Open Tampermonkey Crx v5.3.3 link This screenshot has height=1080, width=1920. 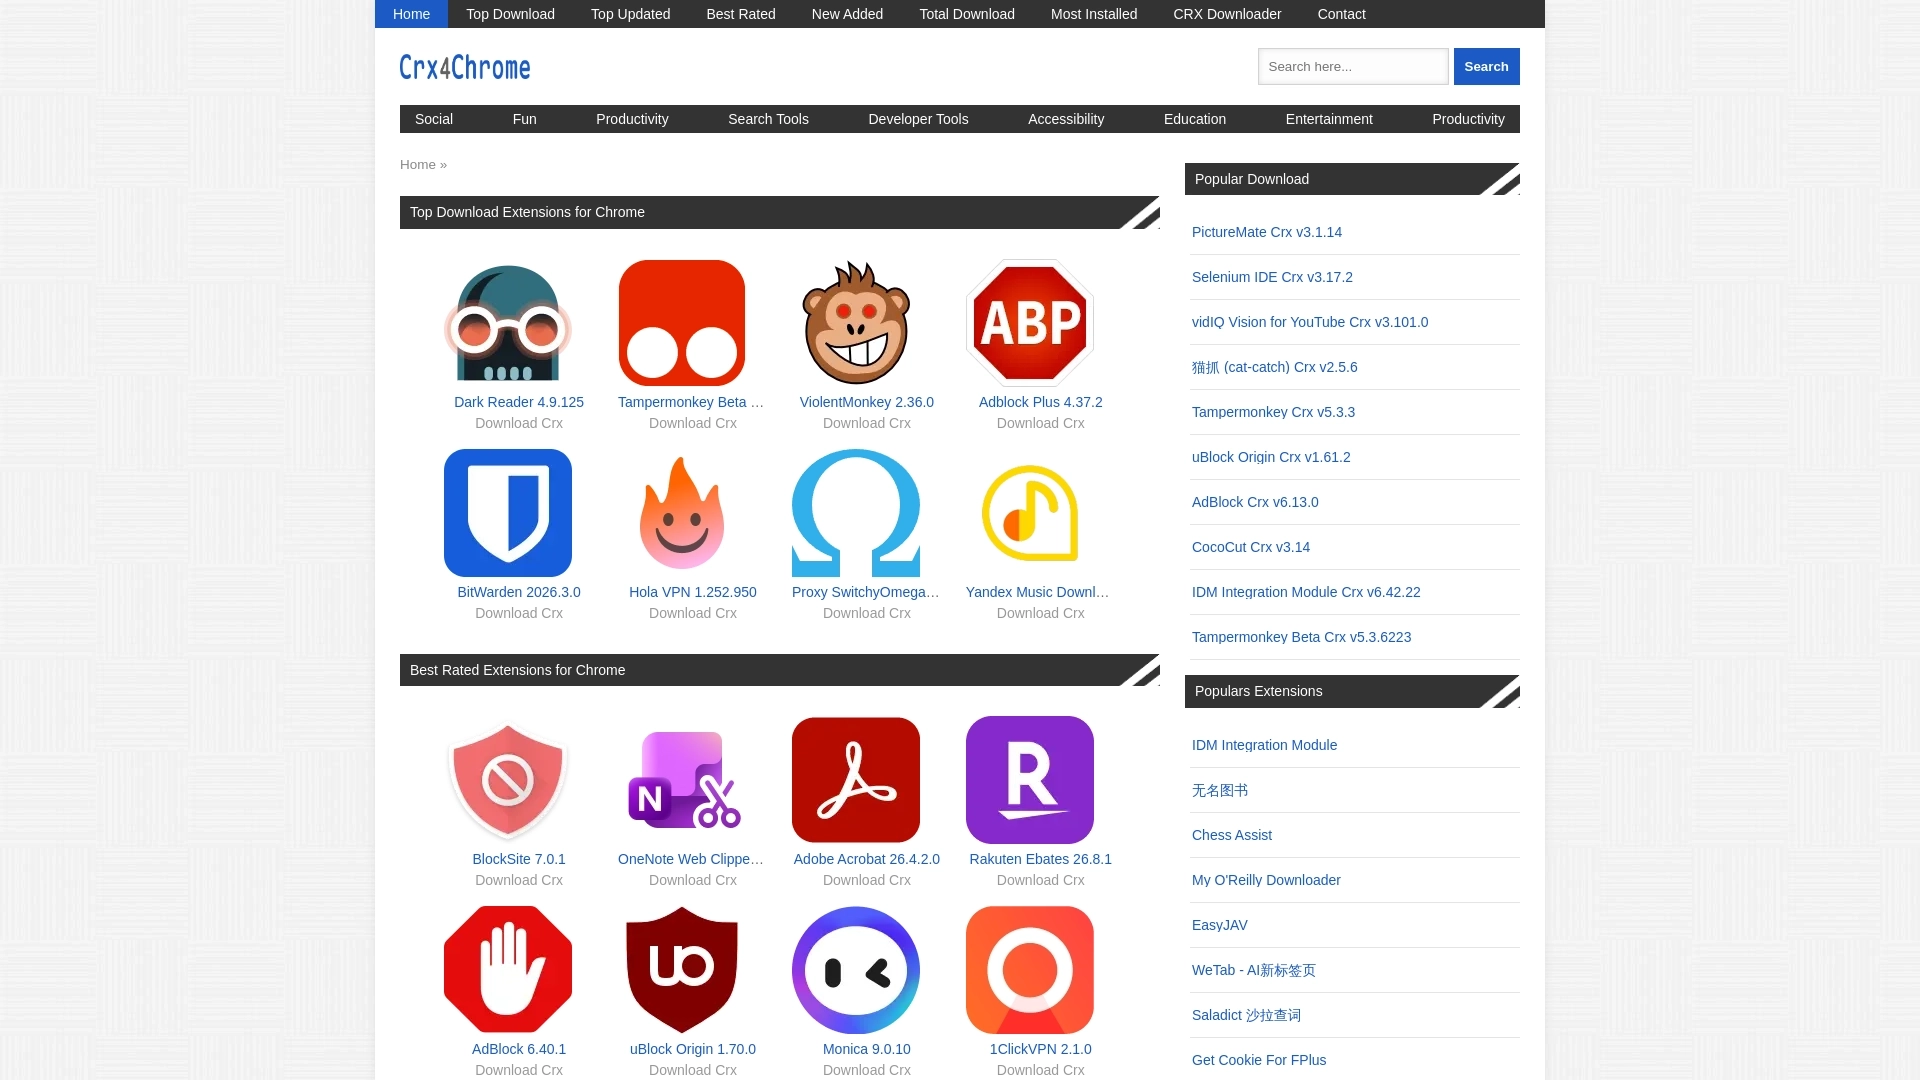point(1273,412)
